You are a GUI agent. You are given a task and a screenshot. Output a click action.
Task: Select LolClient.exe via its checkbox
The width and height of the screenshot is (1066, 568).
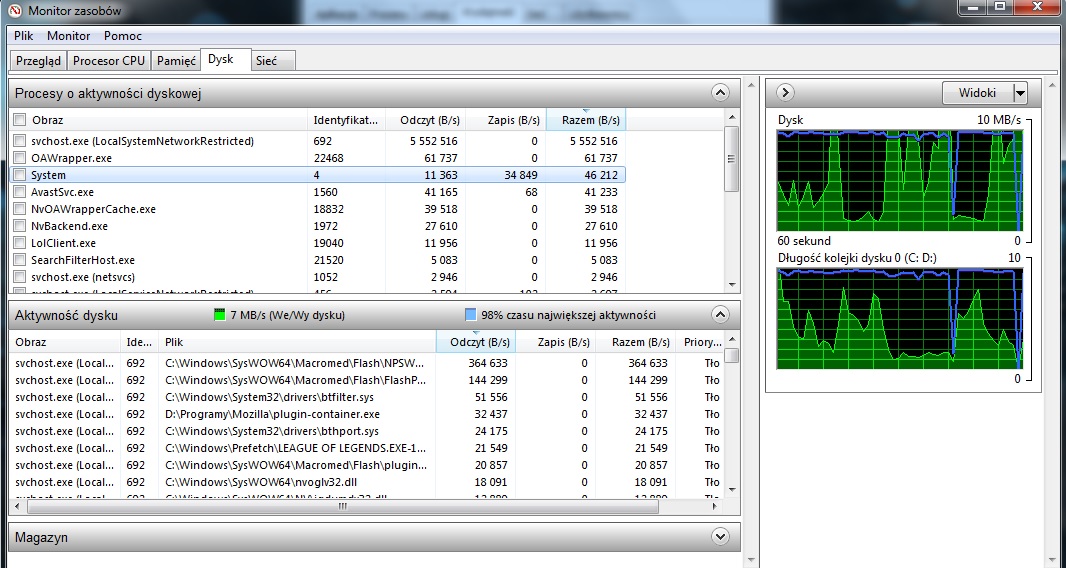coord(20,243)
